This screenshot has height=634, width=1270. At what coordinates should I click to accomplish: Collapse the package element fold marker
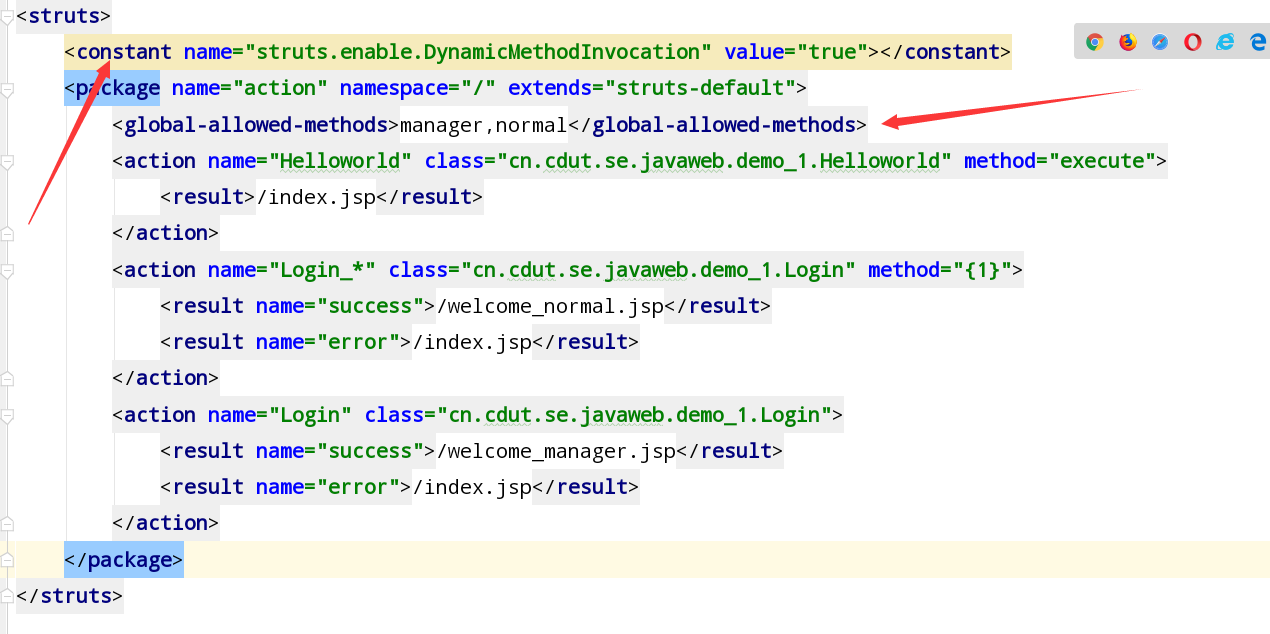pyautogui.click(x=7, y=89)
